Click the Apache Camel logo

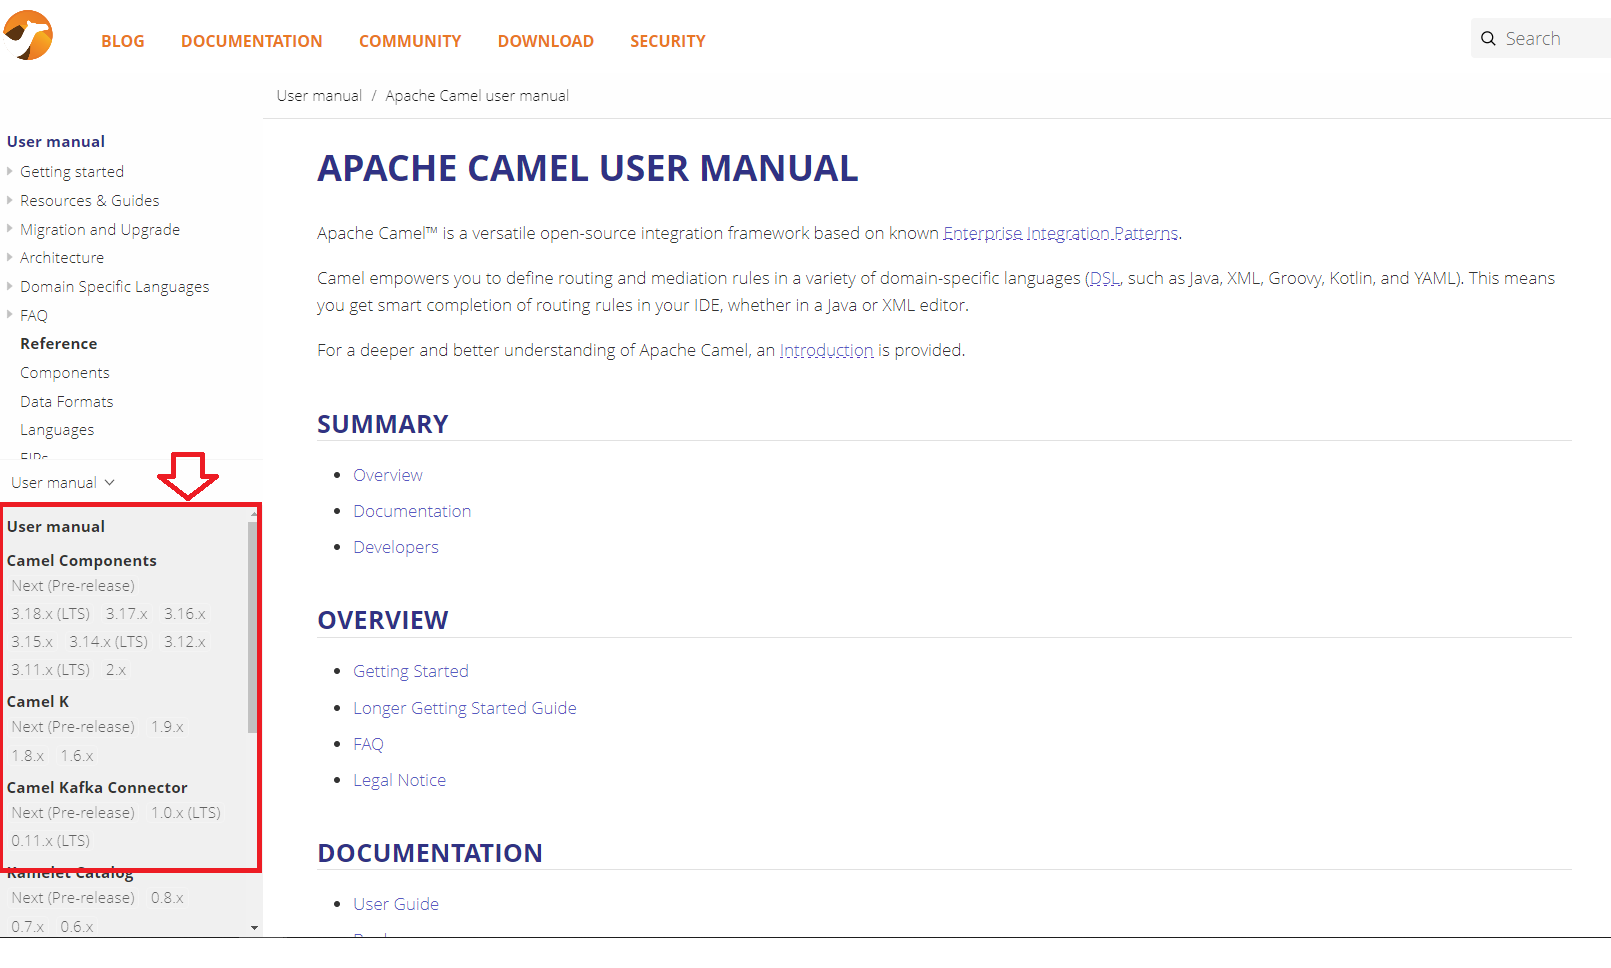28,35
